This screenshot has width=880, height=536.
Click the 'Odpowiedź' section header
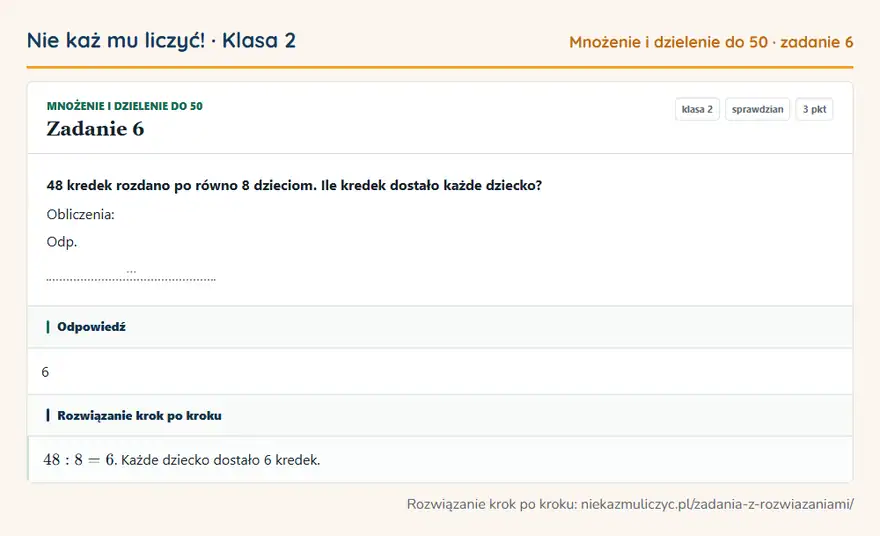(440, 327)
